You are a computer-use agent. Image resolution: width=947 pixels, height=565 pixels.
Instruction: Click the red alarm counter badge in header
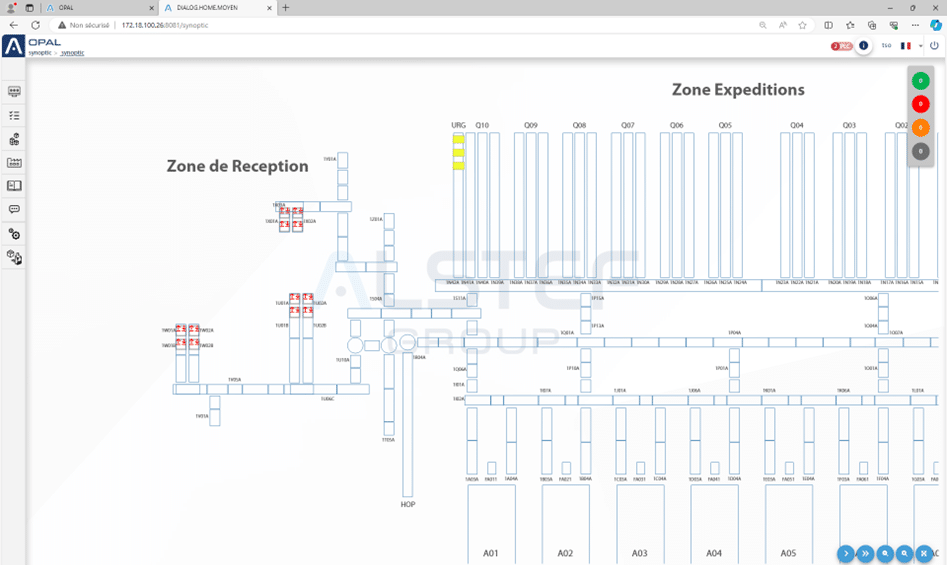pyautogui.click(x=841, y=46)
